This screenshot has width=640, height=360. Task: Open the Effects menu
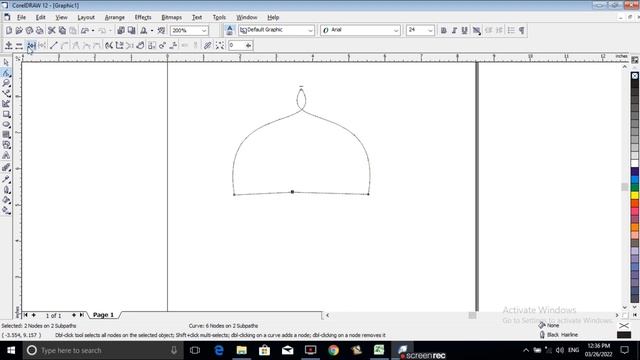click(143, 18)
